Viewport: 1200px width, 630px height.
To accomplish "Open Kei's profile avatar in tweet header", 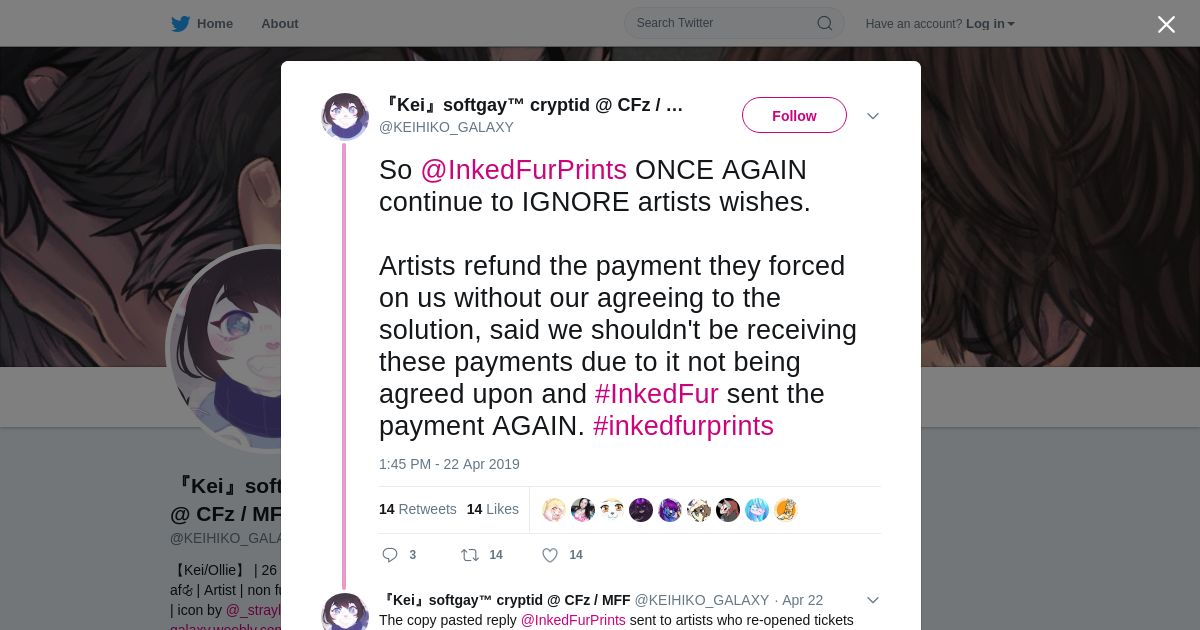I will 345,117.
